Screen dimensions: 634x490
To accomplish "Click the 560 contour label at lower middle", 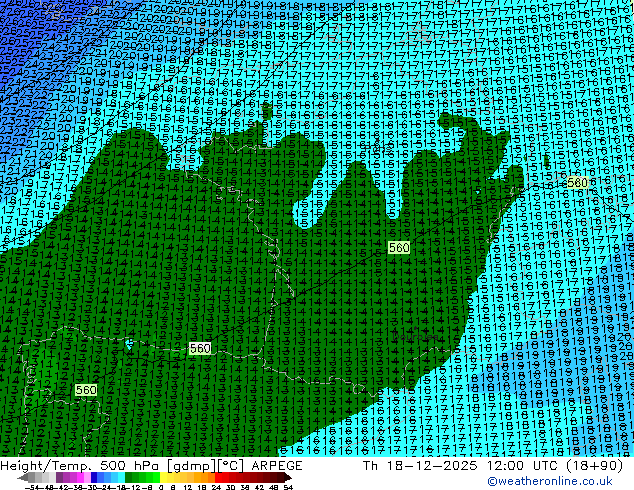I will [200, 348].
